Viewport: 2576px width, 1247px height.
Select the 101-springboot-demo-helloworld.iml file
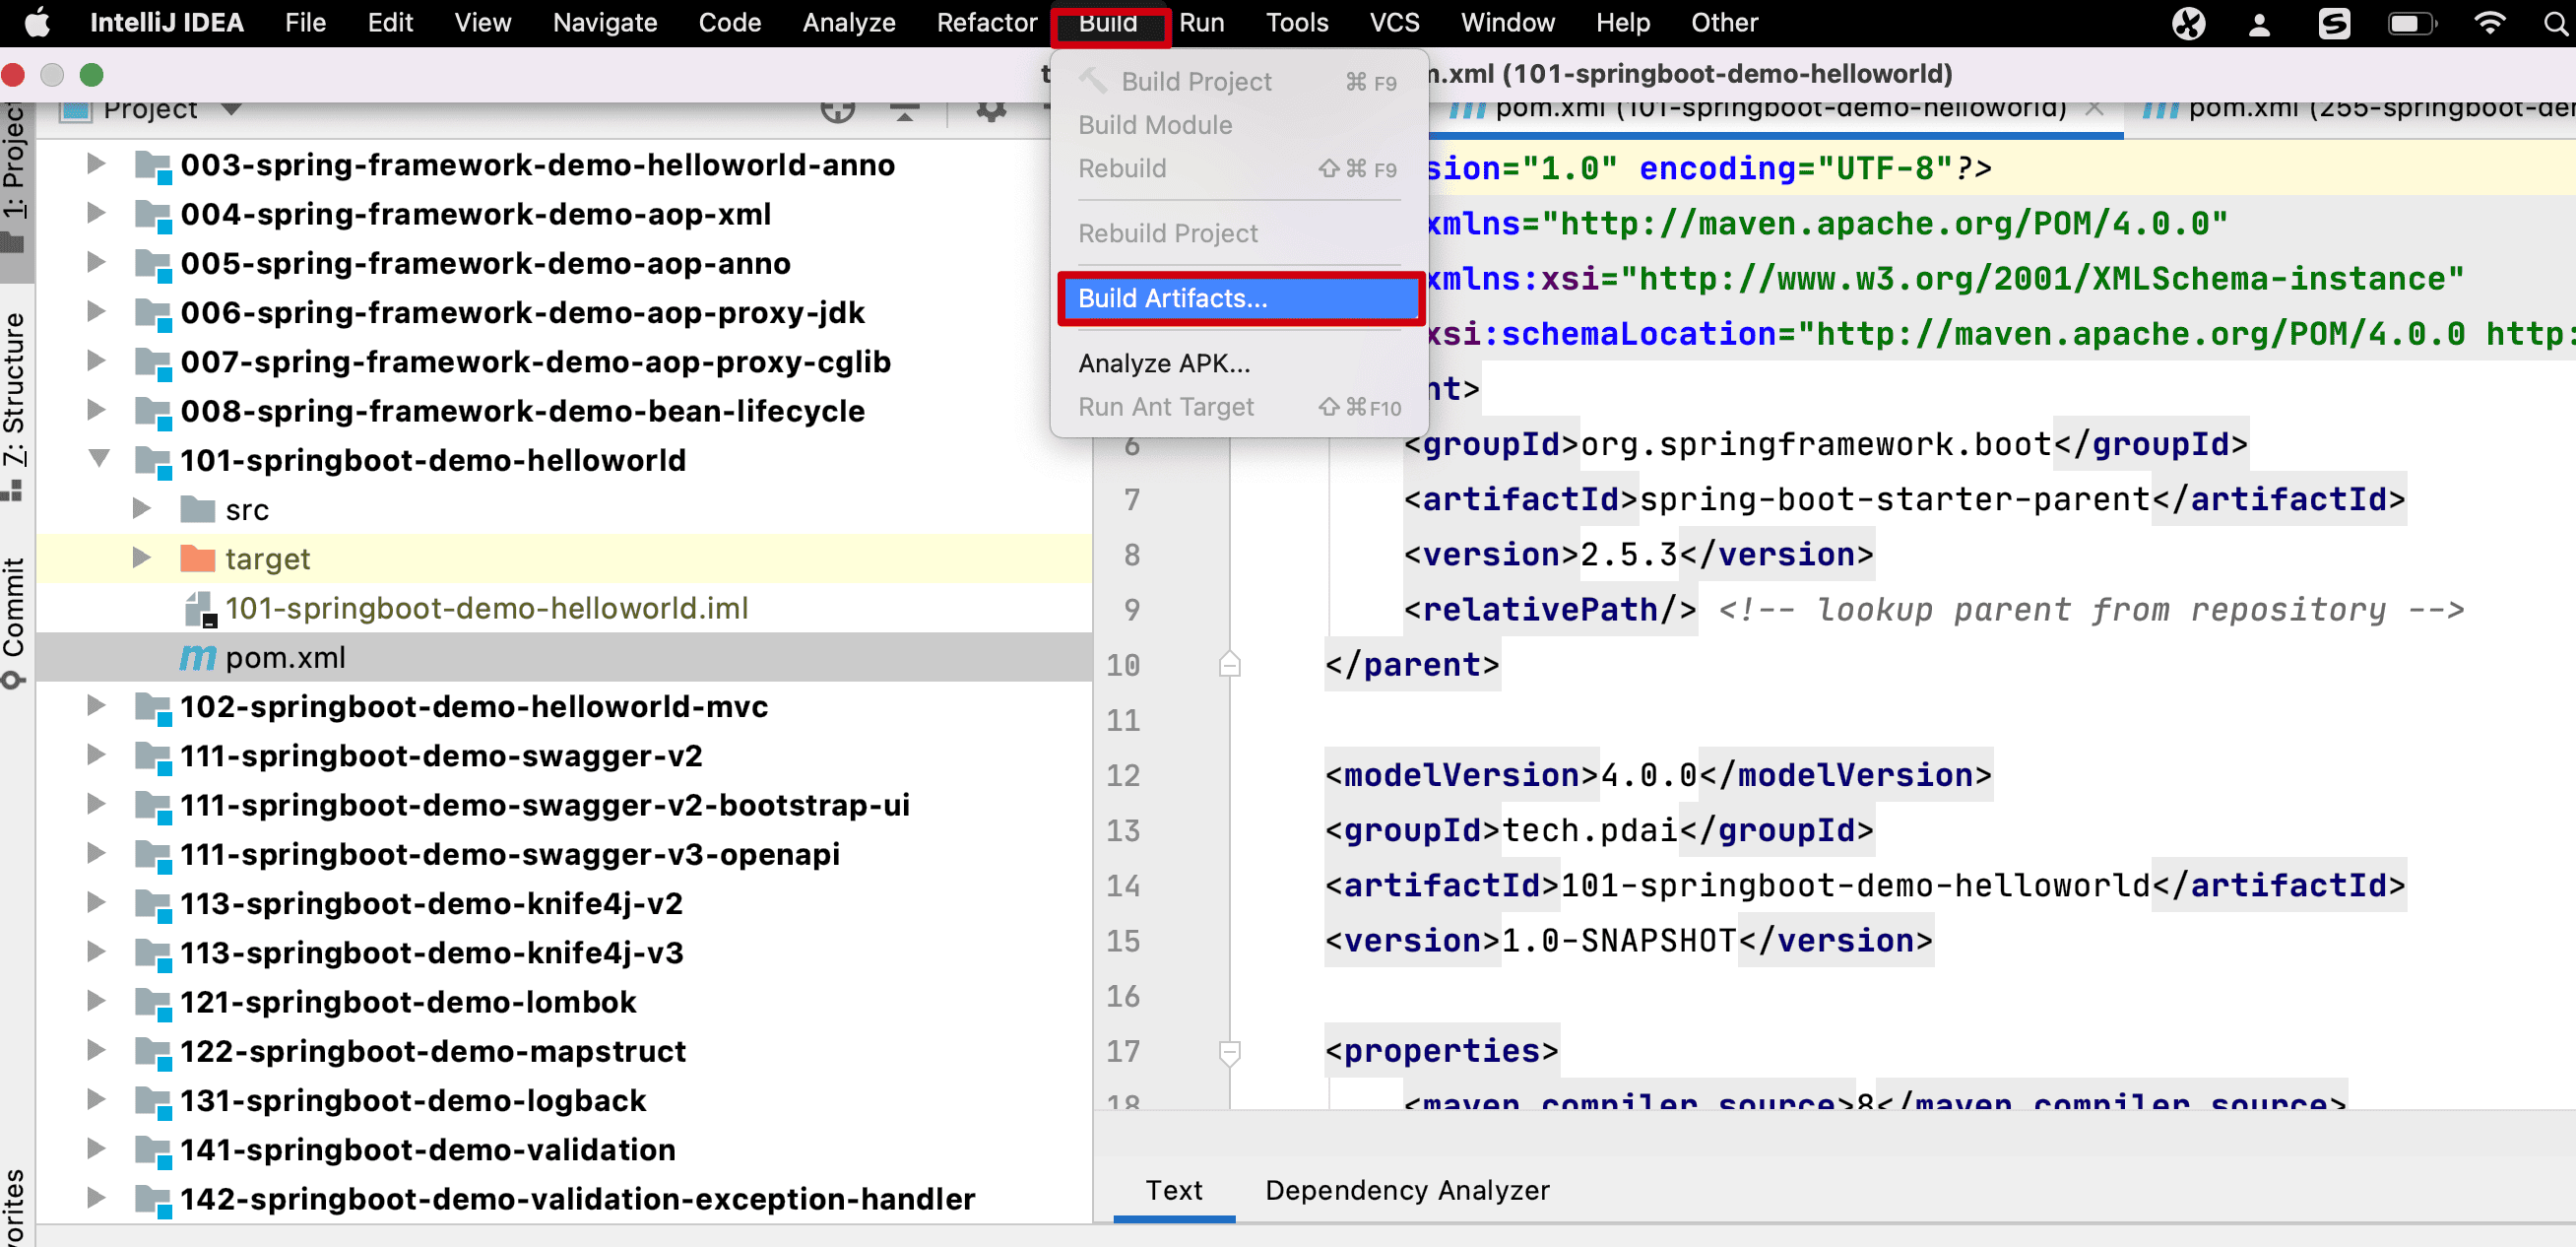(x=486, y=608)
